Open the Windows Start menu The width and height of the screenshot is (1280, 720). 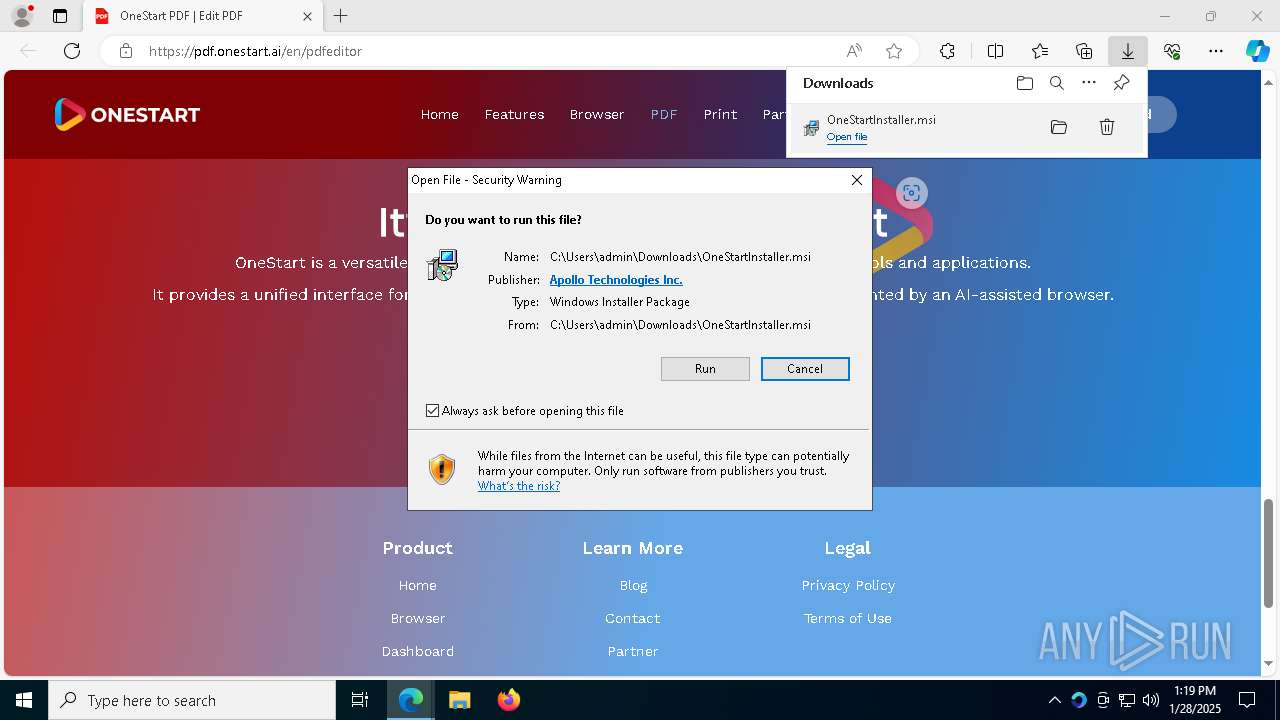tap(24, 700)
